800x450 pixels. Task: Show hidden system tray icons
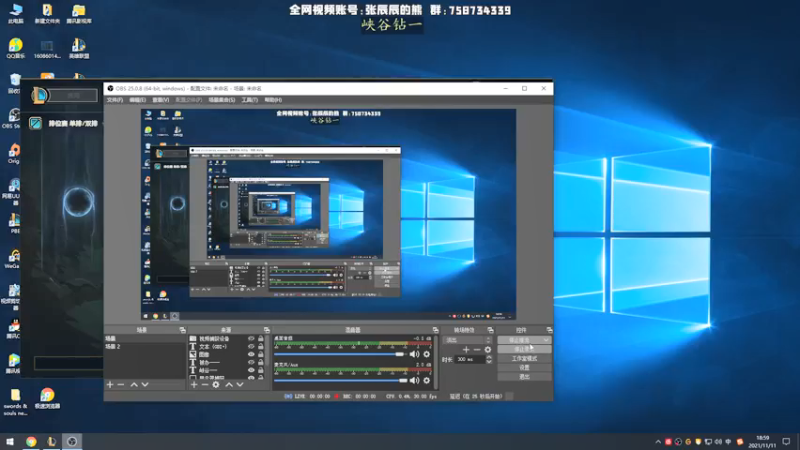(x=658, y=442)
